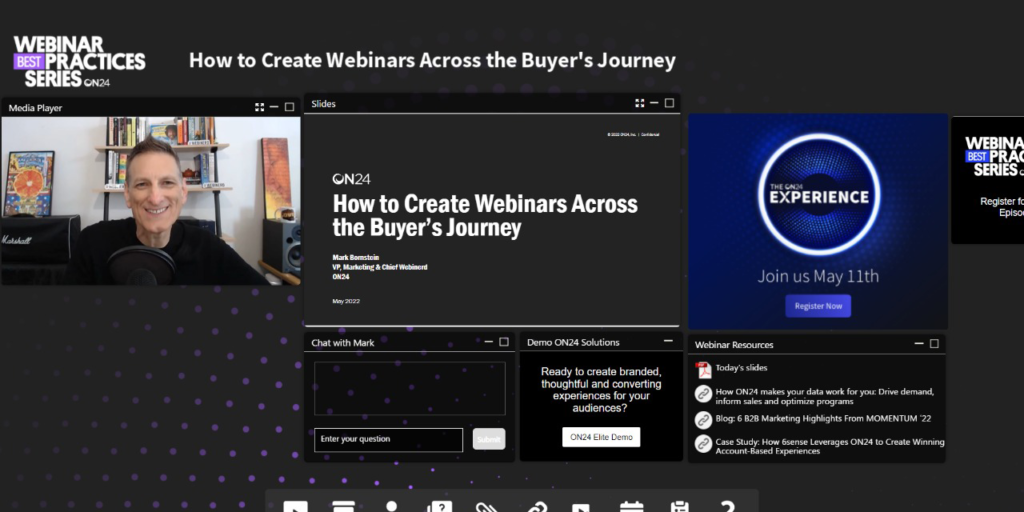The width and height of the screenshot is (1024, 512).
Task: Maximize the Chat with Mark panel
Action: coord(504,342)
